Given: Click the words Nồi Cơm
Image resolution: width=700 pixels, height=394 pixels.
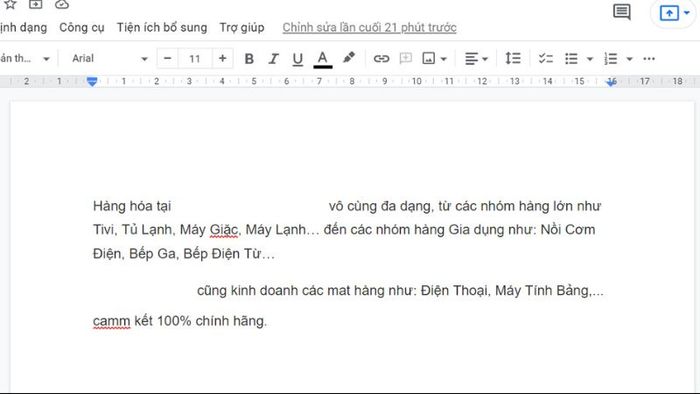Looking at the screenshot, I should [568, 229].
